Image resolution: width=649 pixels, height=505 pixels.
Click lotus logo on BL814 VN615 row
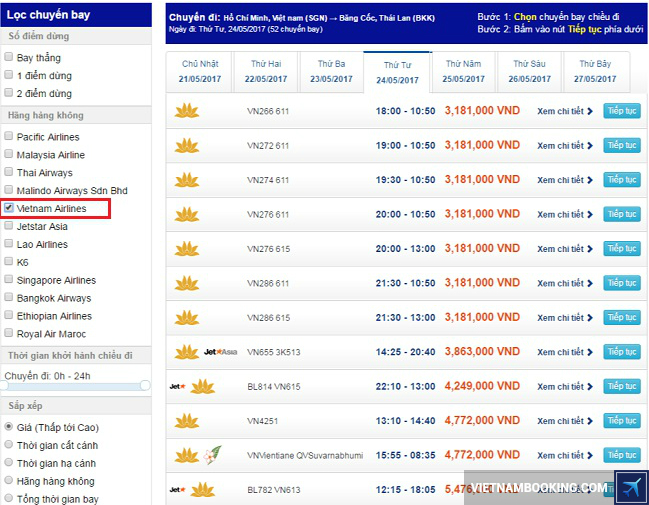(x=203, y=386)
